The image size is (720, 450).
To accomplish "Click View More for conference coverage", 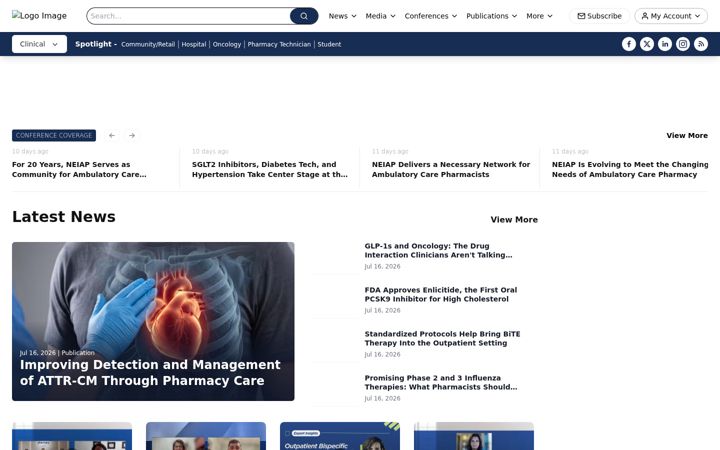I will click(687, 135).
